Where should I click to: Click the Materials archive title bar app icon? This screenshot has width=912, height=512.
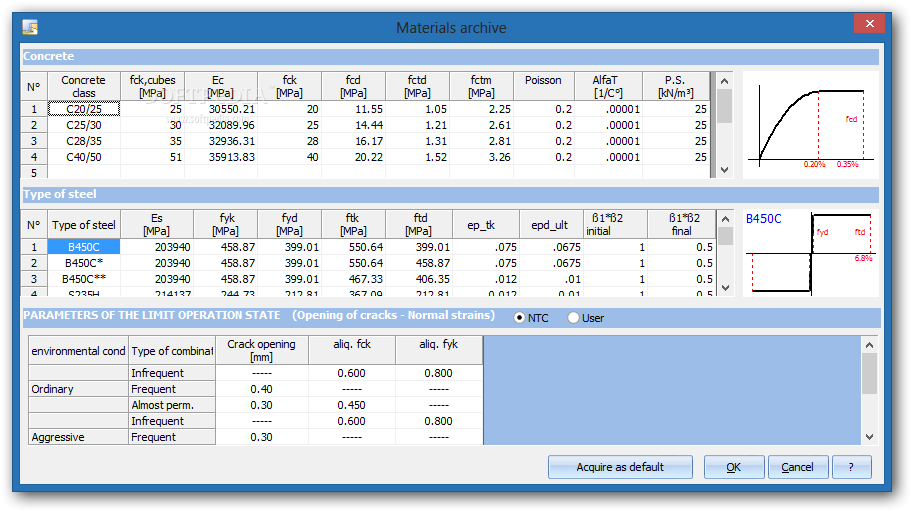click(x=30, y=27)
